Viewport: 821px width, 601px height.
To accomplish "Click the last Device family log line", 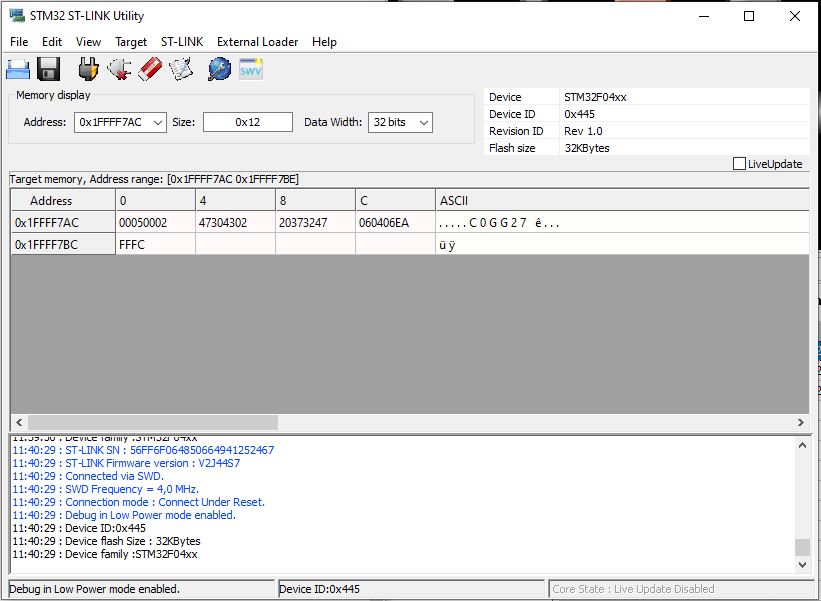I will [x=105, y=554].
